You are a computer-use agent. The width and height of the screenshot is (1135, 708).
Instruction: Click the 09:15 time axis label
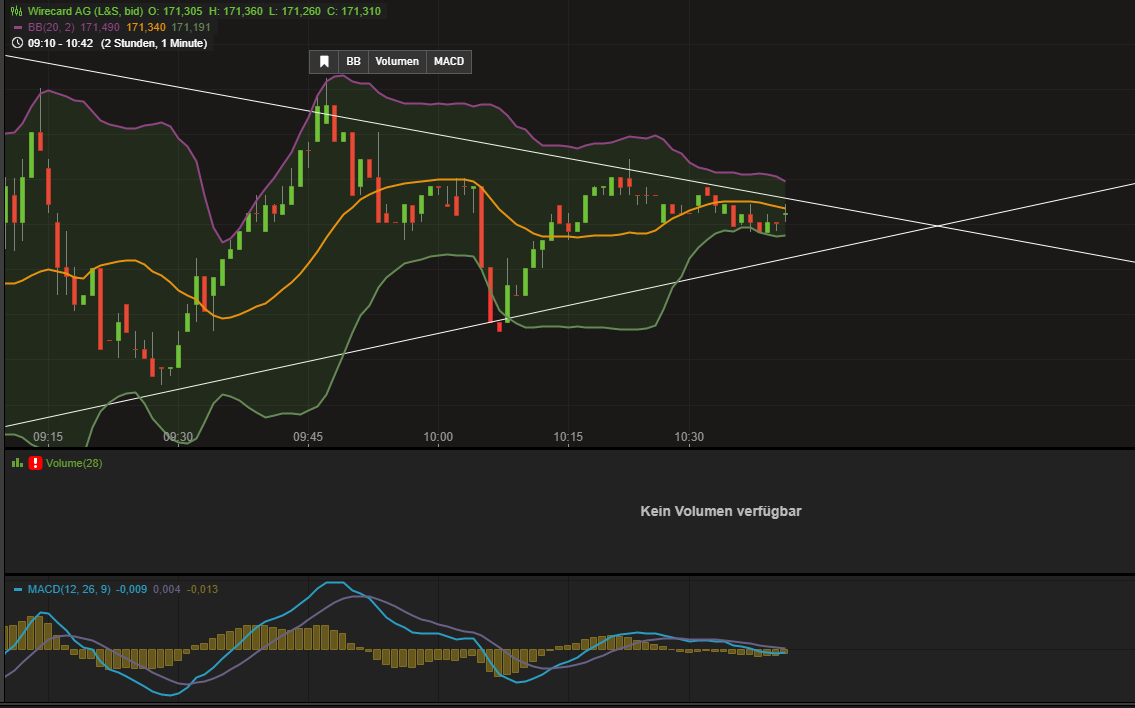pyautogui.click(x=48, y=437)
